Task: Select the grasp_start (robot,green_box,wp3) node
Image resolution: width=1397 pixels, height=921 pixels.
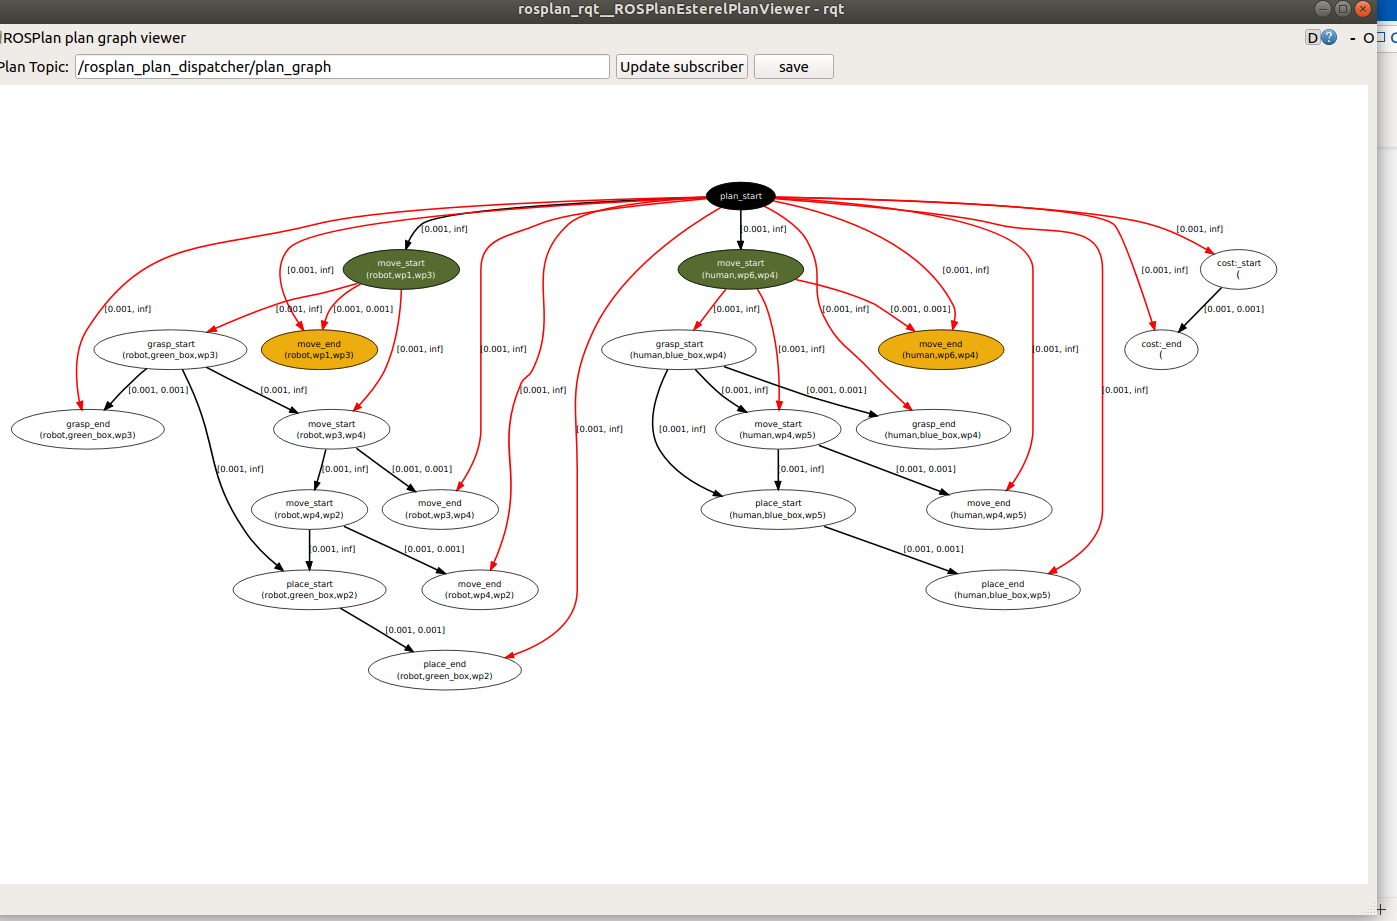Action: coord(170,349)
